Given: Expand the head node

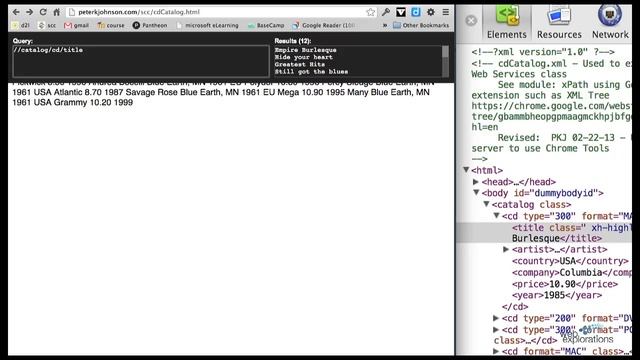Looking at the screenshot, I should 476,182.
